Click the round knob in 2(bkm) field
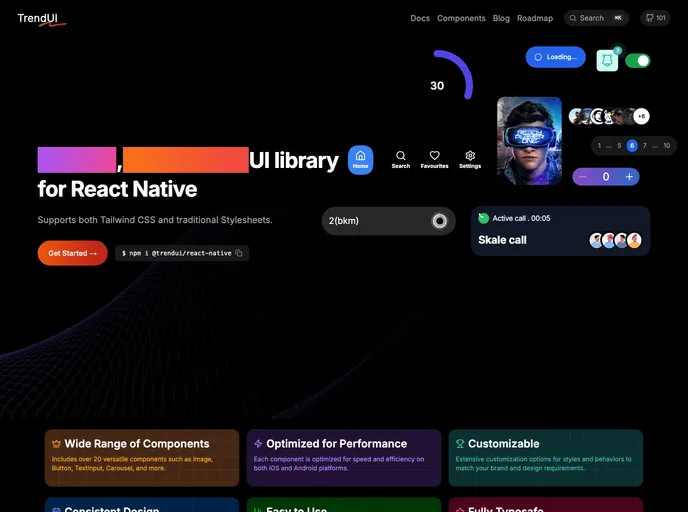Image resolution: width=688 pixels, height=512 pixels. click(x=439, y=221)
